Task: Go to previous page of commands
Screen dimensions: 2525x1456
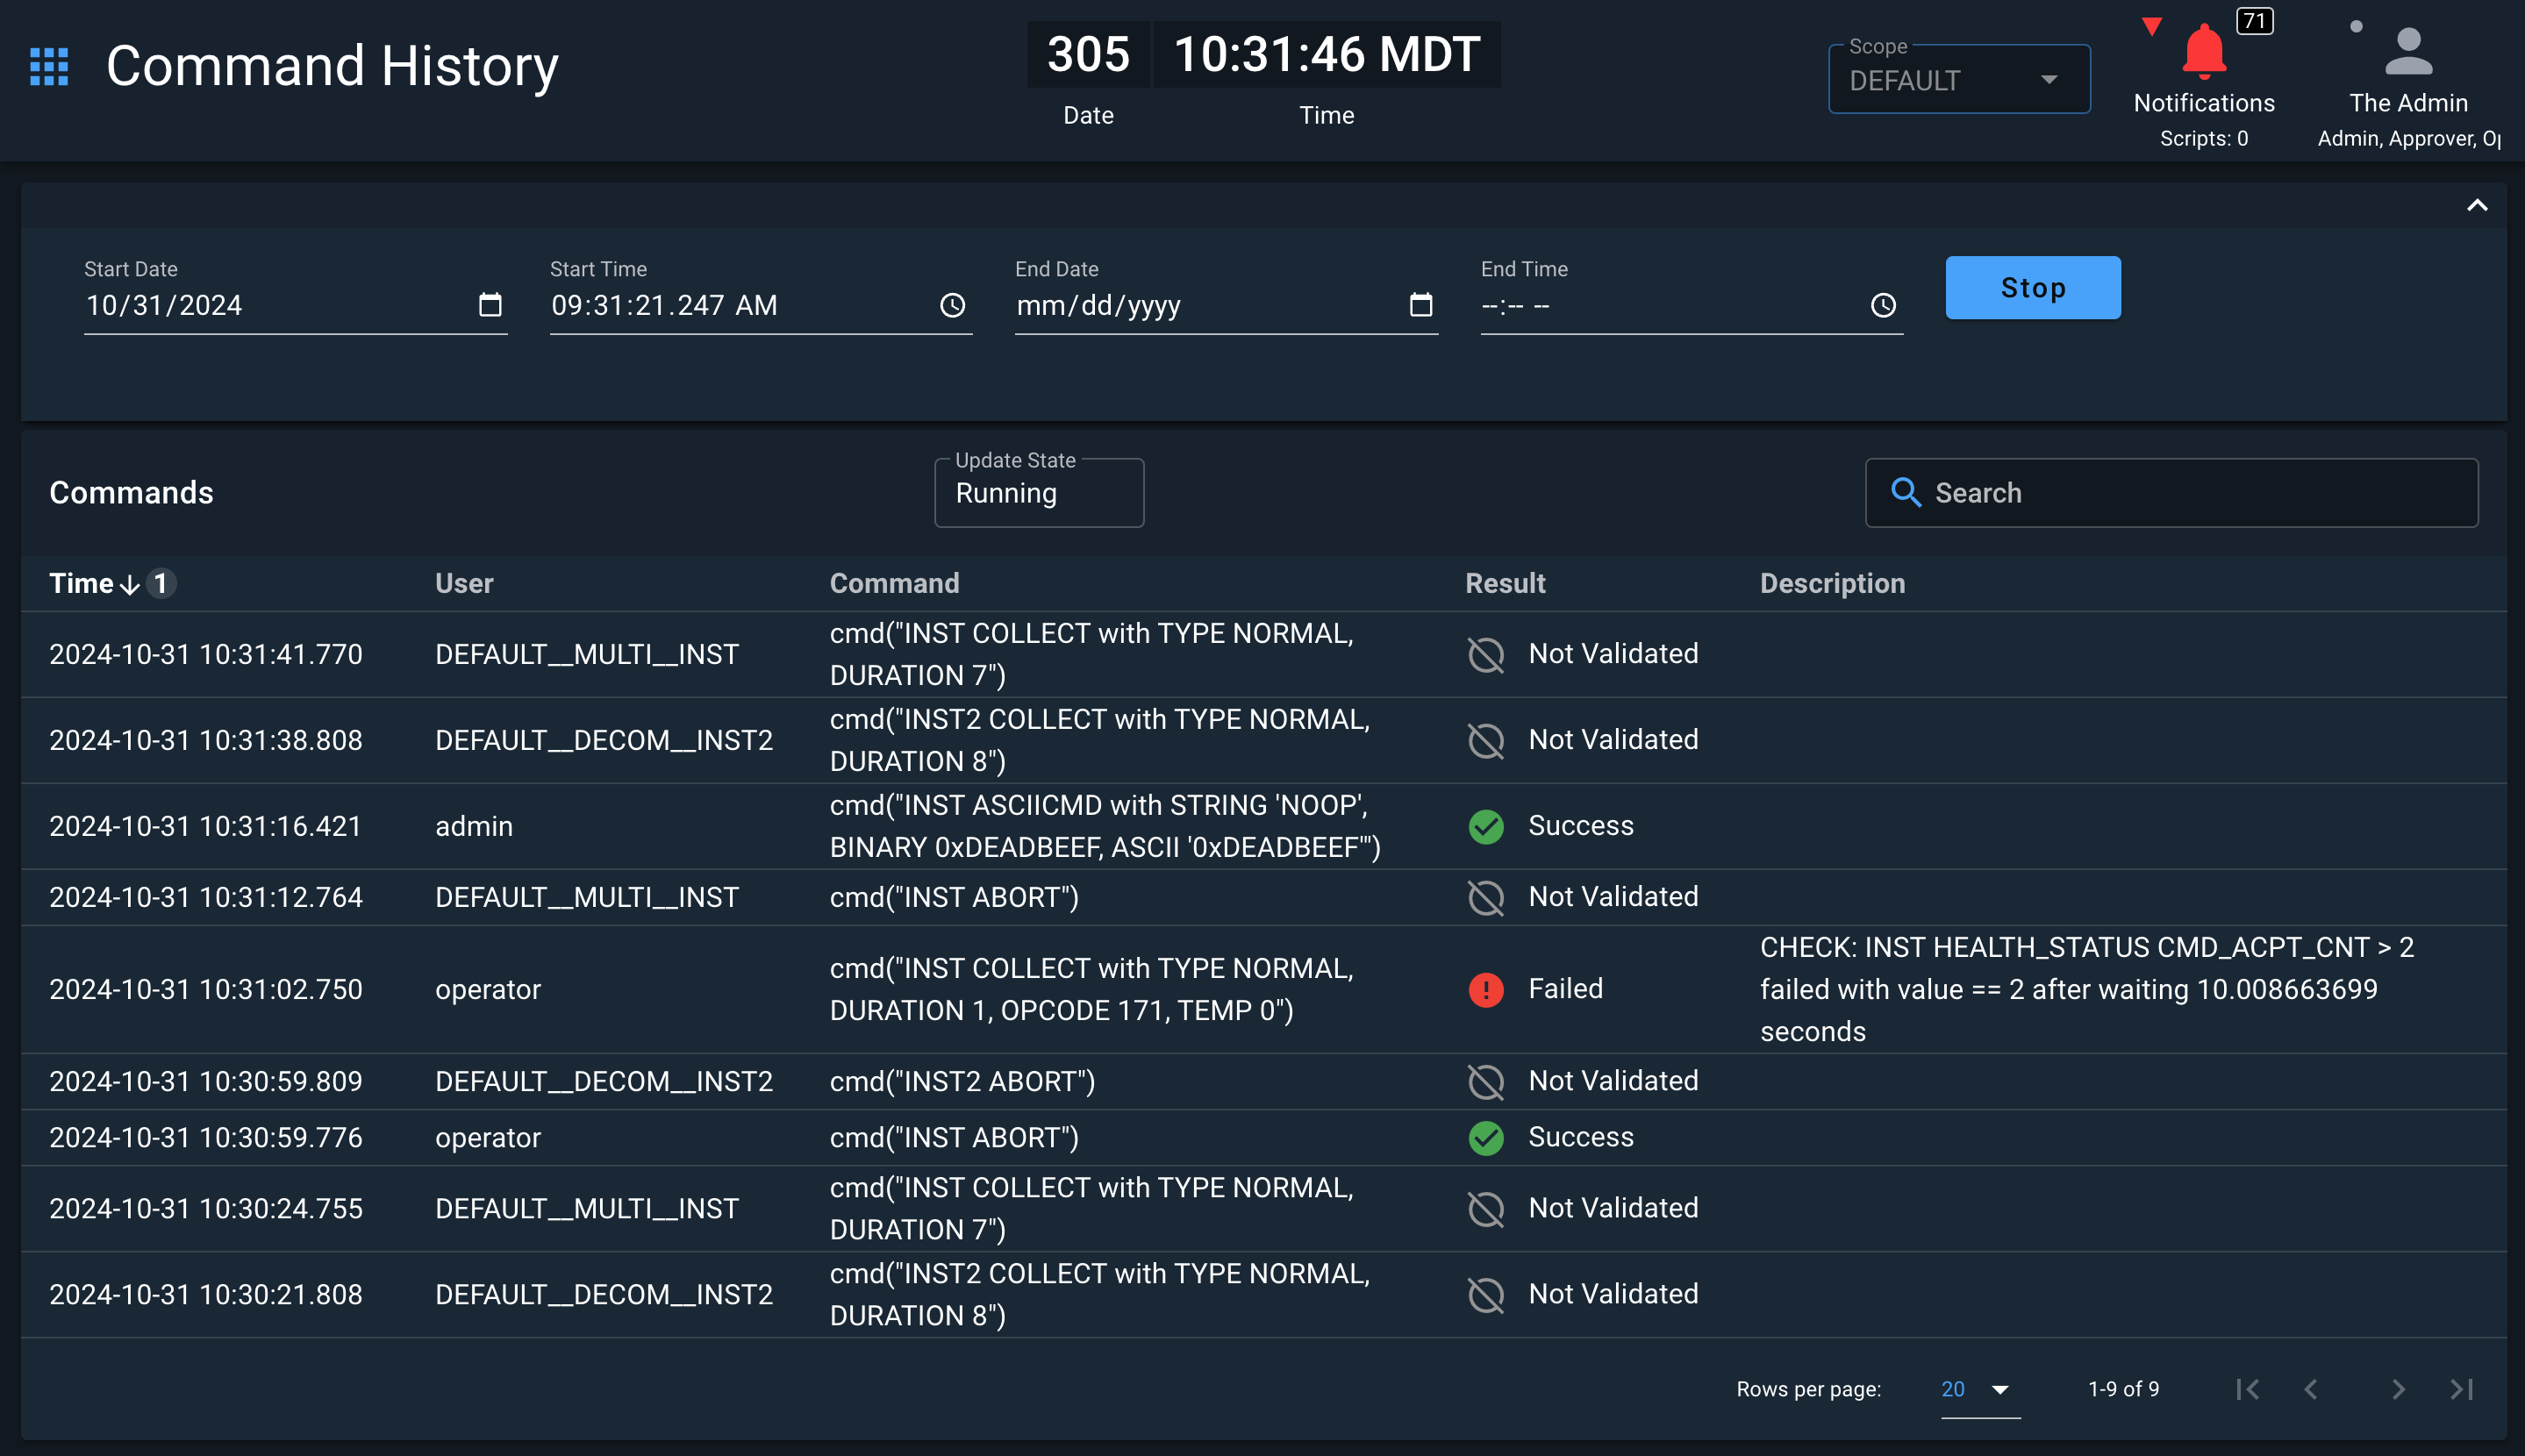Action: pyautogui.click(x=2311, y=1389)
